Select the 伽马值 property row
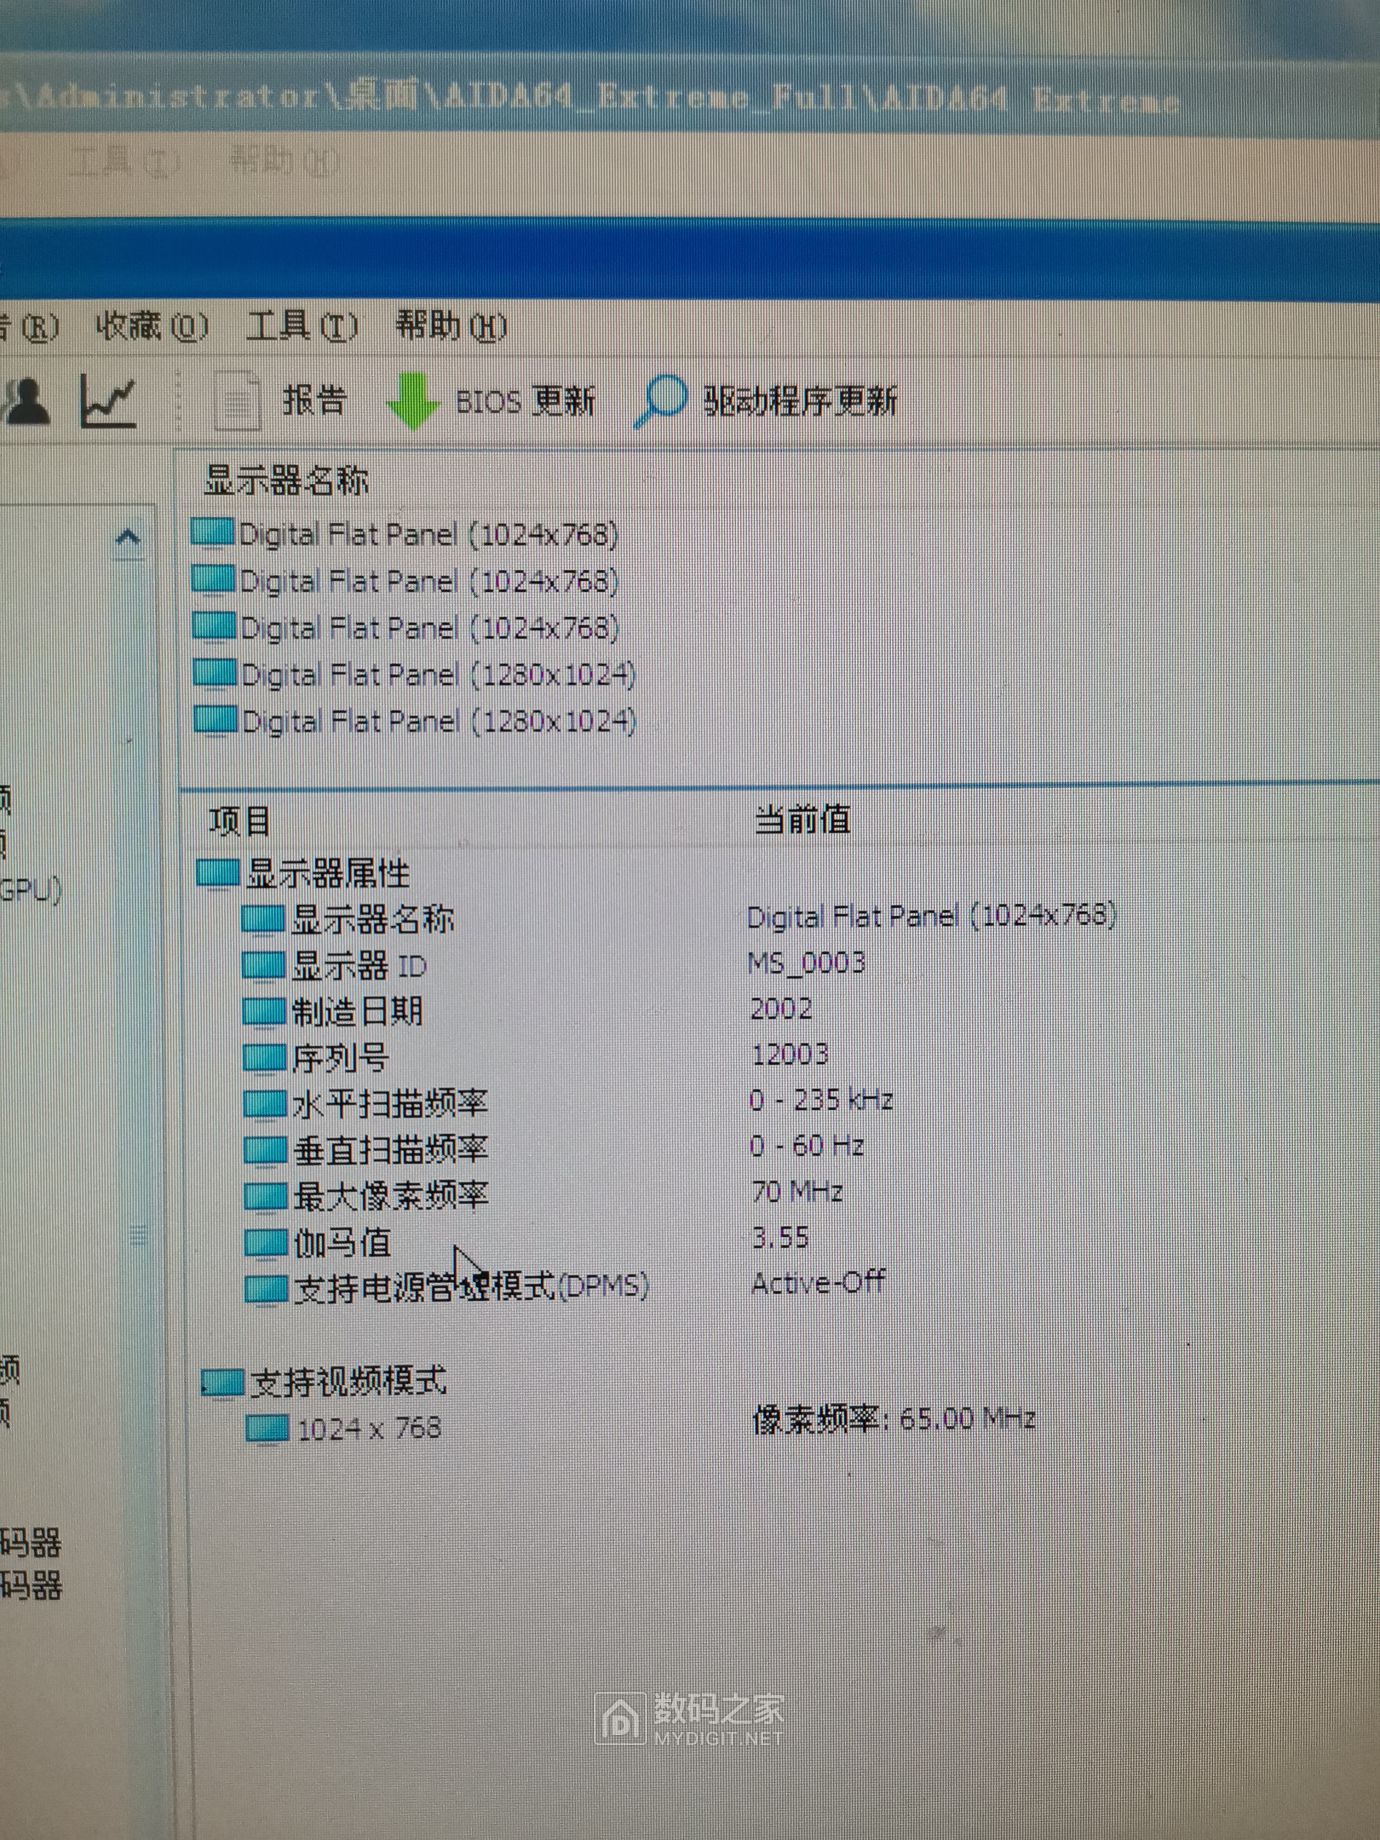The image size is (1380, 1840). click(318, 1243)
